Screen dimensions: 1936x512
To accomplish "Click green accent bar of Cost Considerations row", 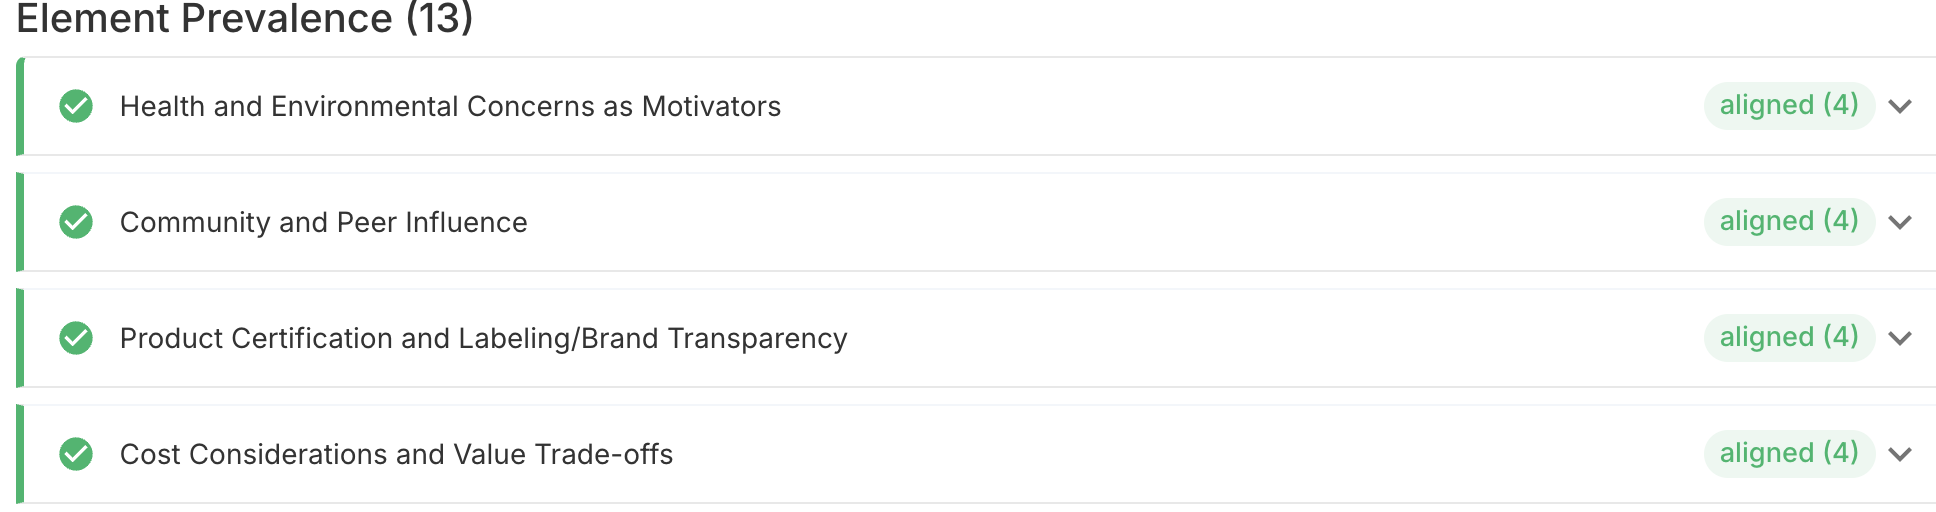I will point(20,454).
